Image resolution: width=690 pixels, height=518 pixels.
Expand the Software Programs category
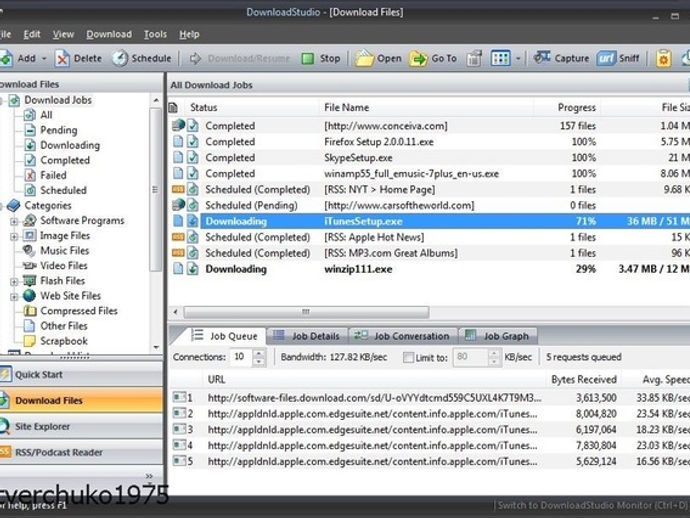click(14, 221)
